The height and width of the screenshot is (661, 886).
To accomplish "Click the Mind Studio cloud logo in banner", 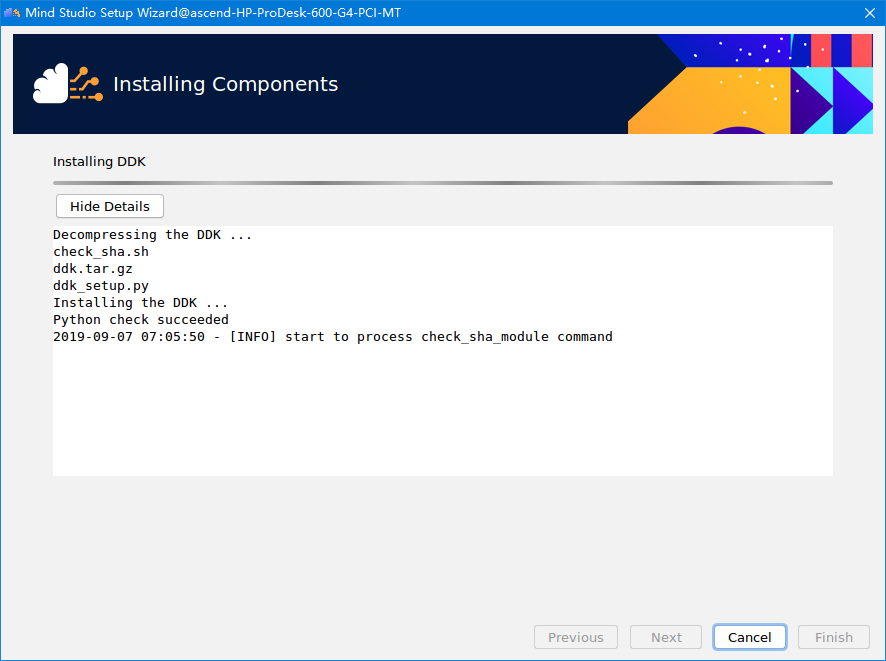I will 68,84.
